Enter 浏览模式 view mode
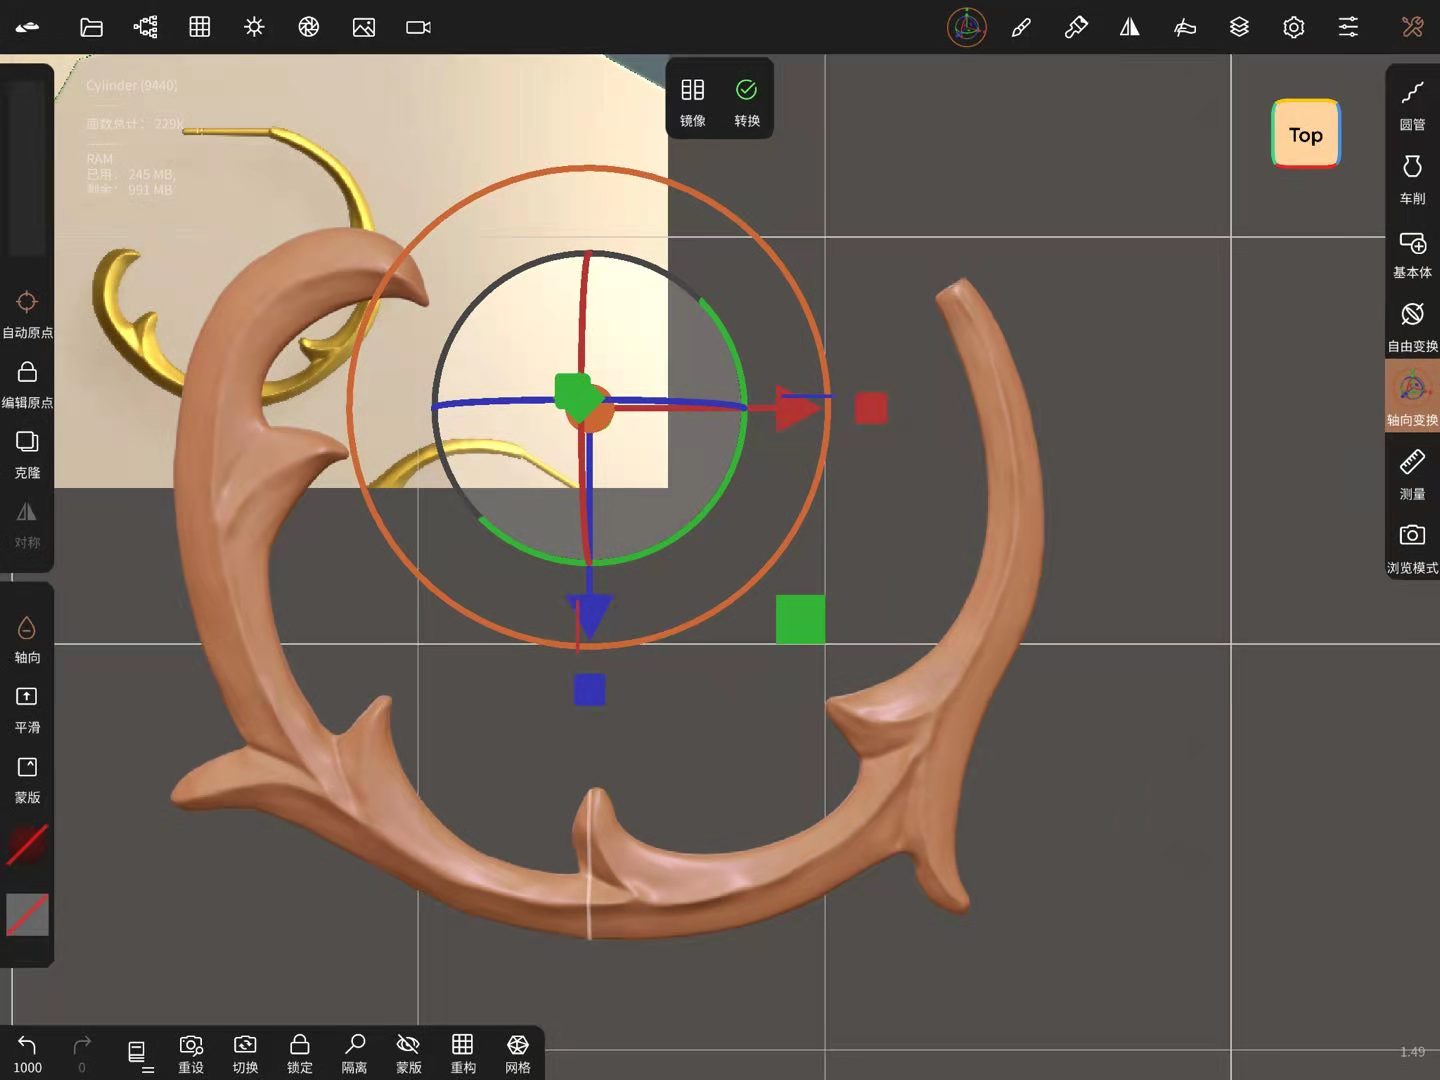The image size is (1440, 1080). [x=1412, y=548]
